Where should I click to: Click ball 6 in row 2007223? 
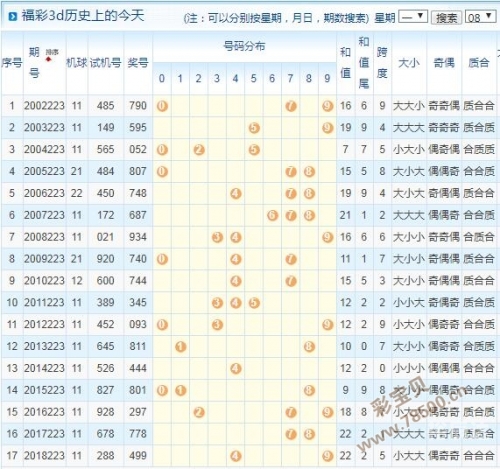click(x=272, y=215)
